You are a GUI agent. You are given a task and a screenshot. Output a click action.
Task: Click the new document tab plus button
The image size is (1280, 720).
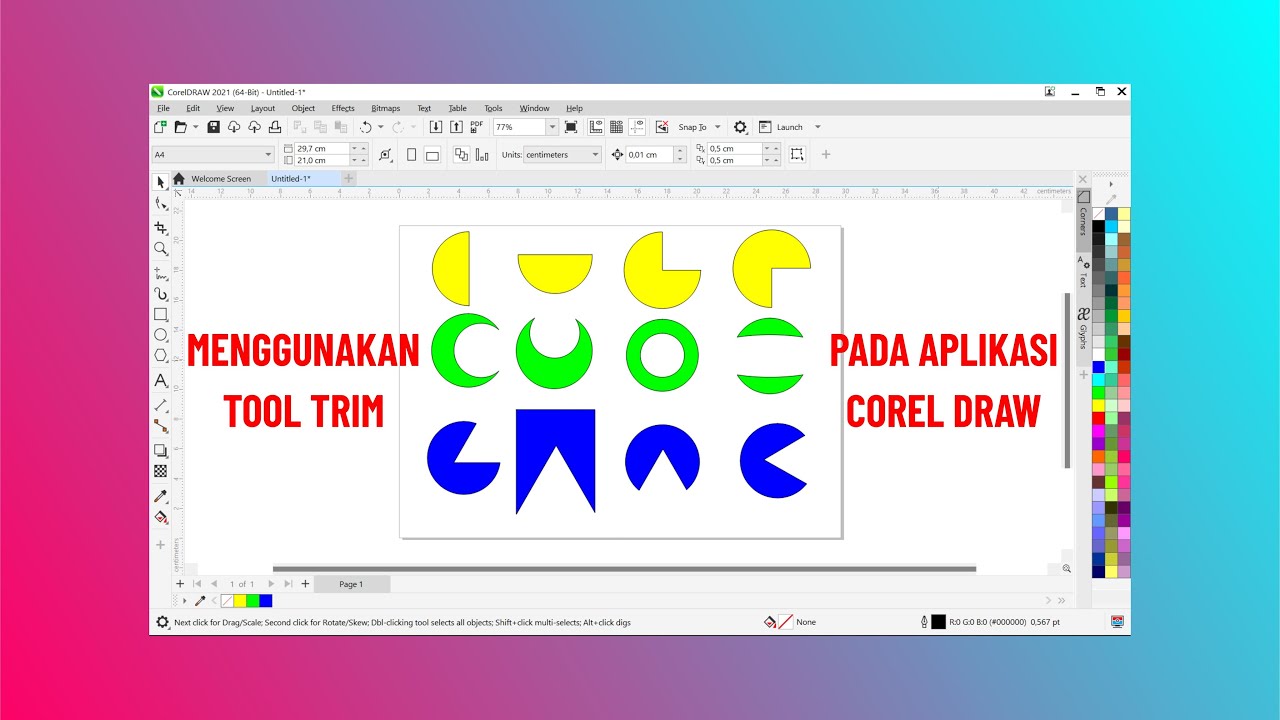(348, 179)
